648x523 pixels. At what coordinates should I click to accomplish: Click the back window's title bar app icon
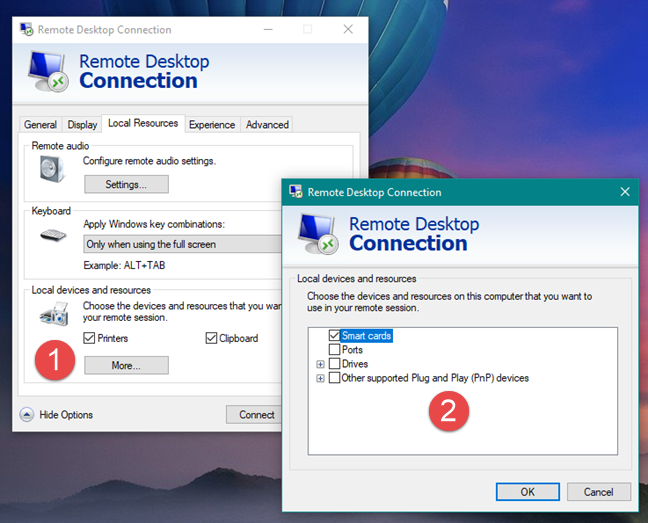coord(26,29)
